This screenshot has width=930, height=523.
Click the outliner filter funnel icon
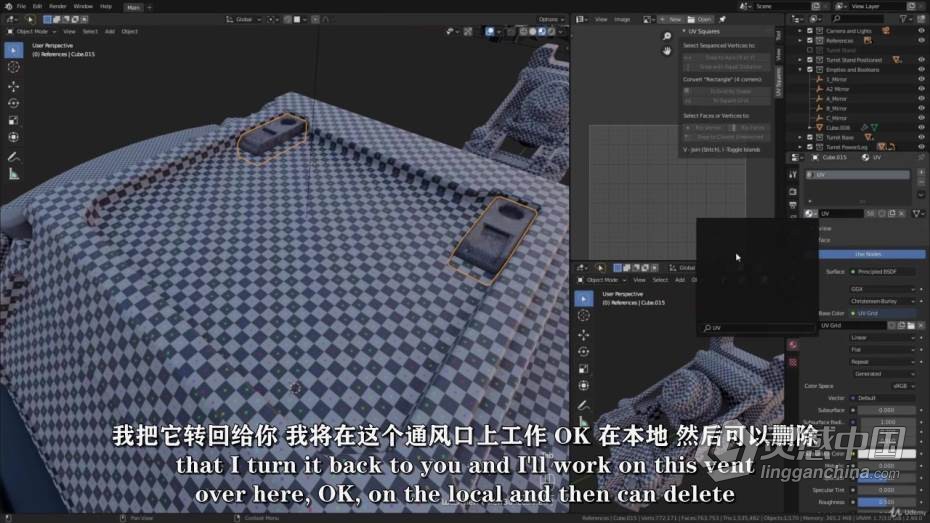[x=903, y=20]
